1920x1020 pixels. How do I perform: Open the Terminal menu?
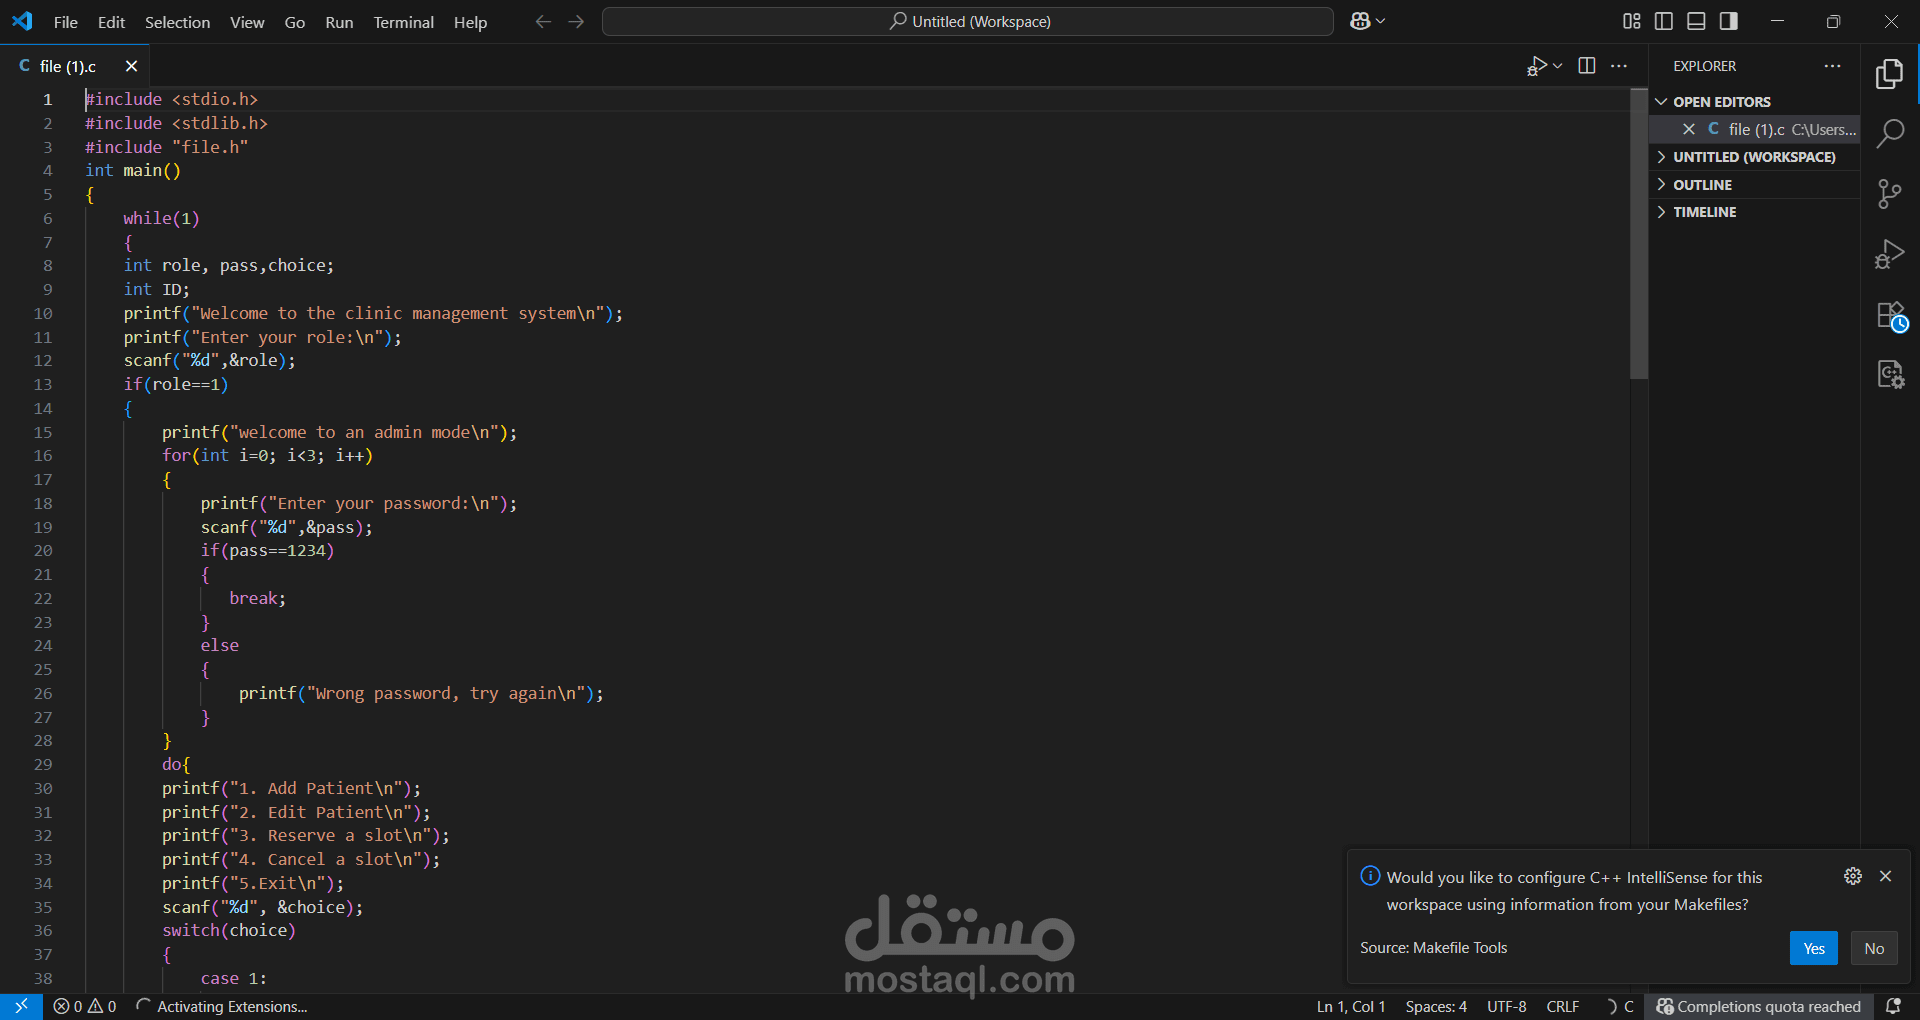404,22
